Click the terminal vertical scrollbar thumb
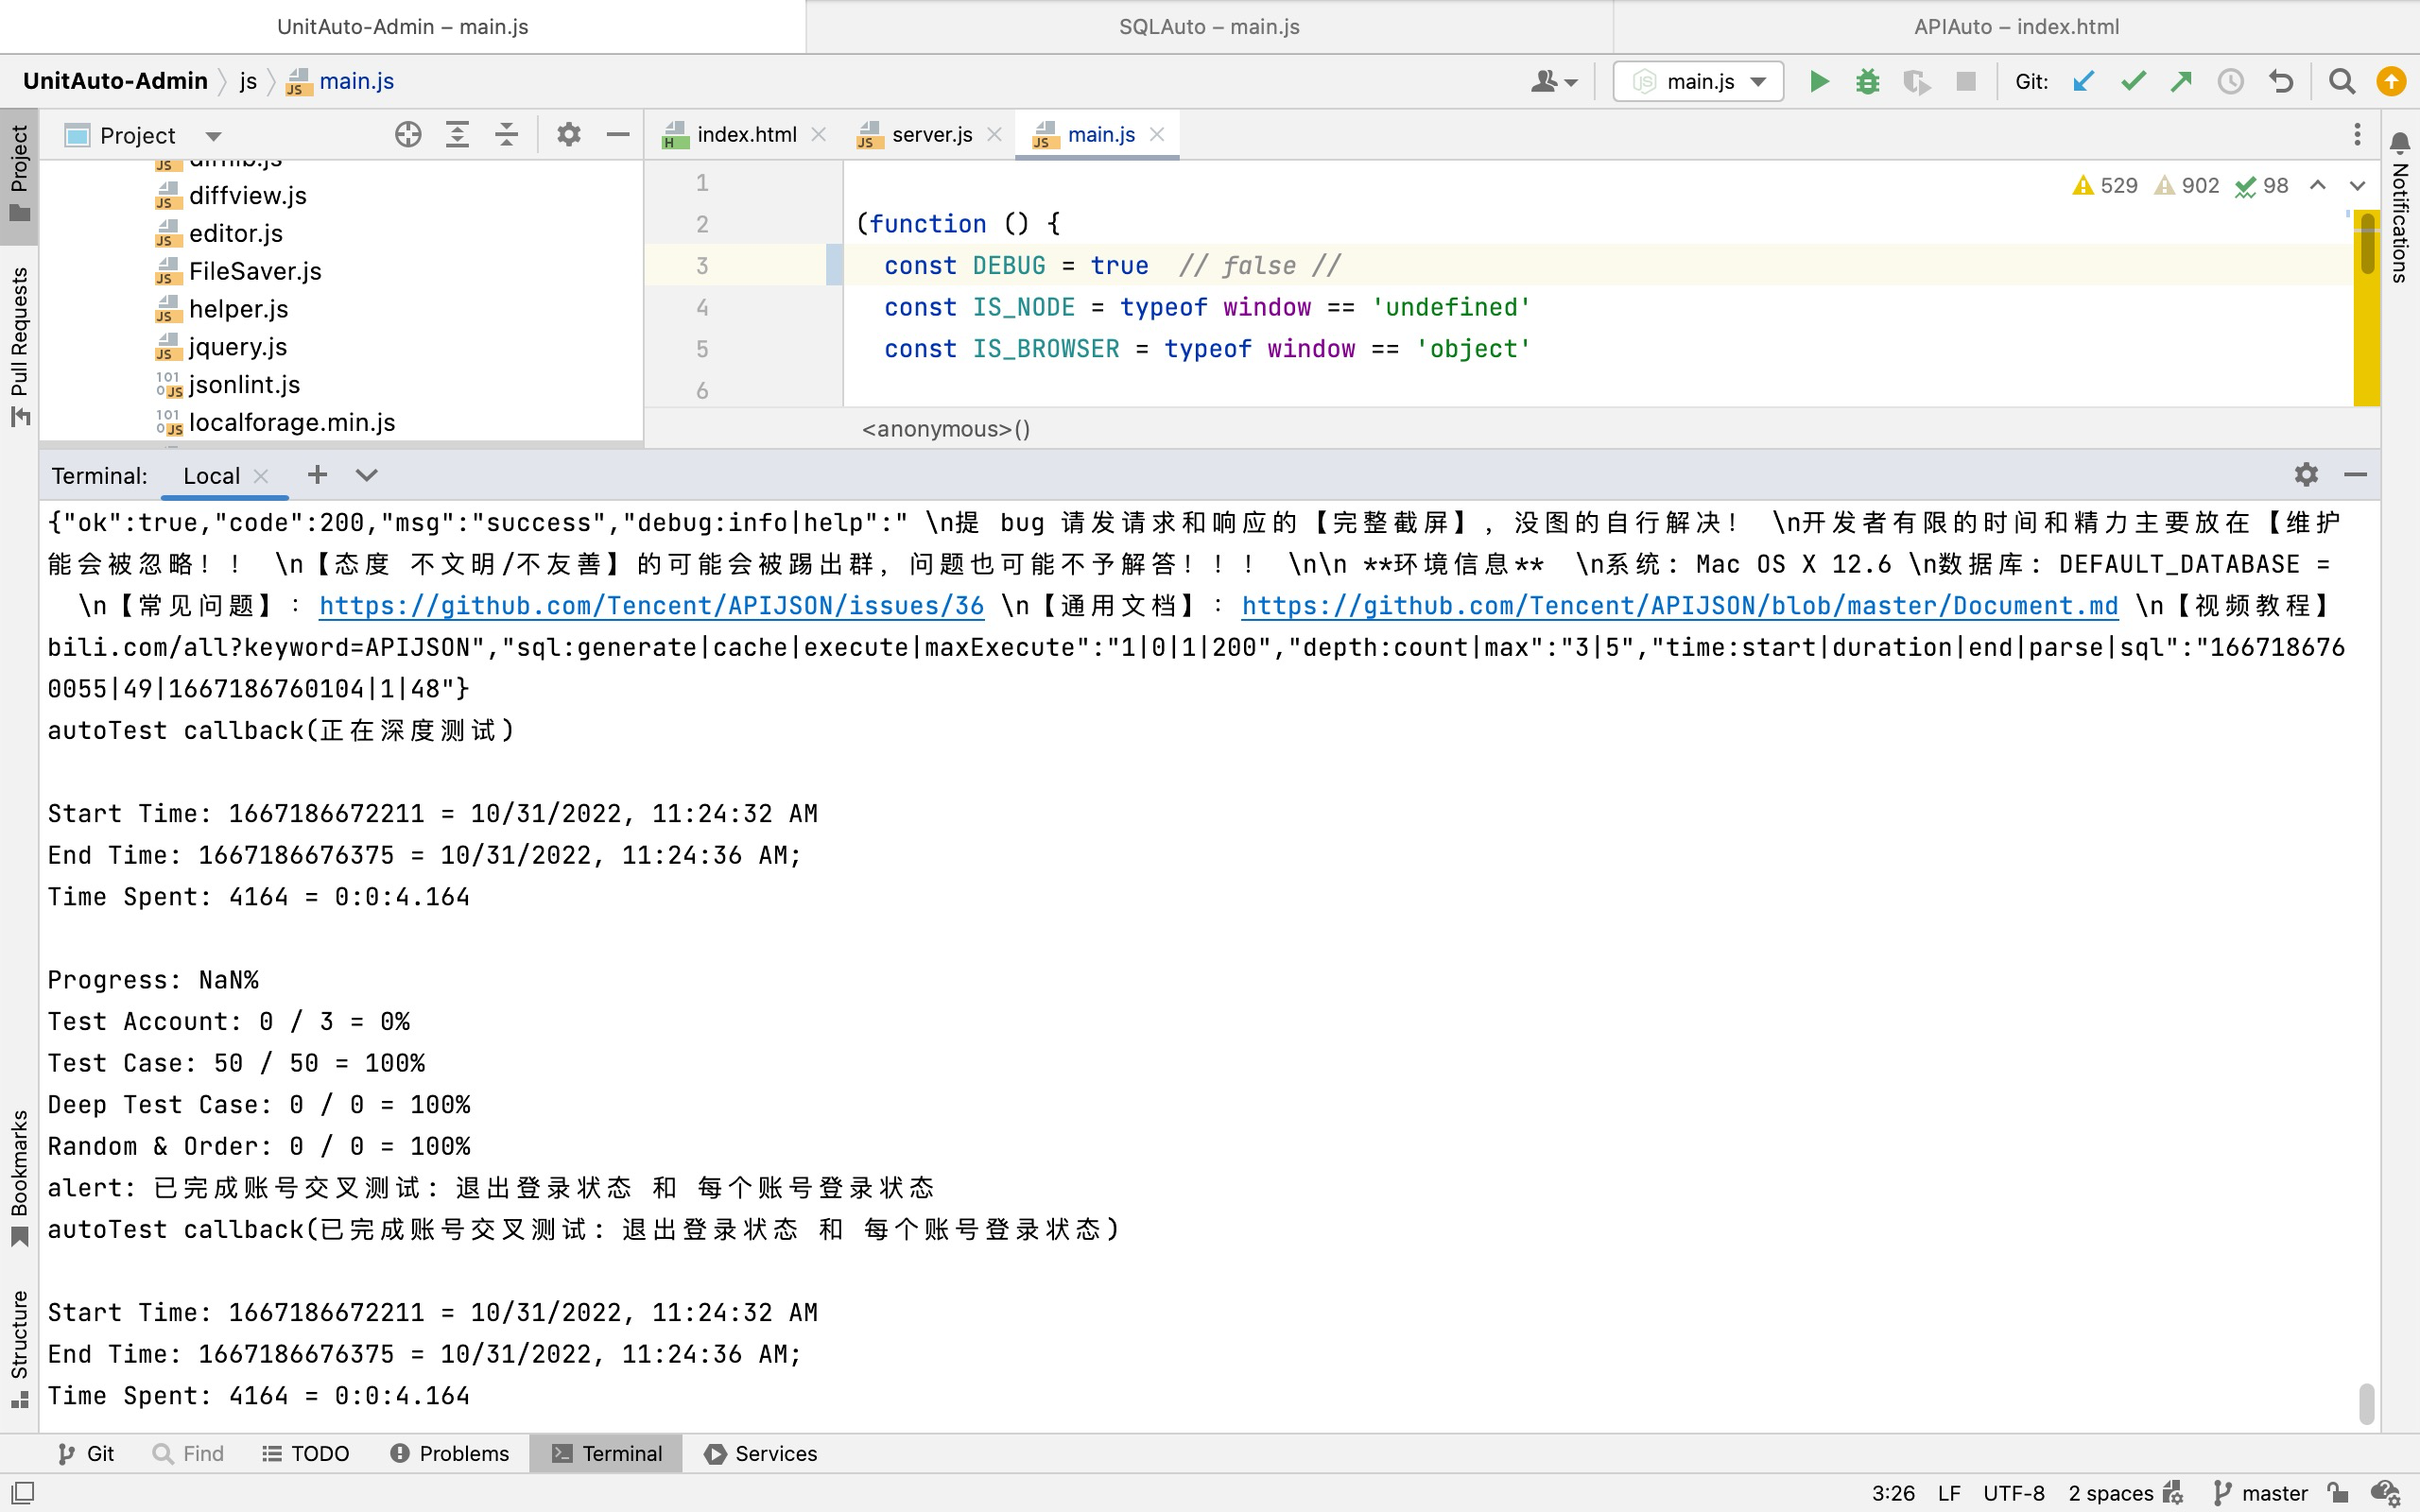 click(2366, 1403)
